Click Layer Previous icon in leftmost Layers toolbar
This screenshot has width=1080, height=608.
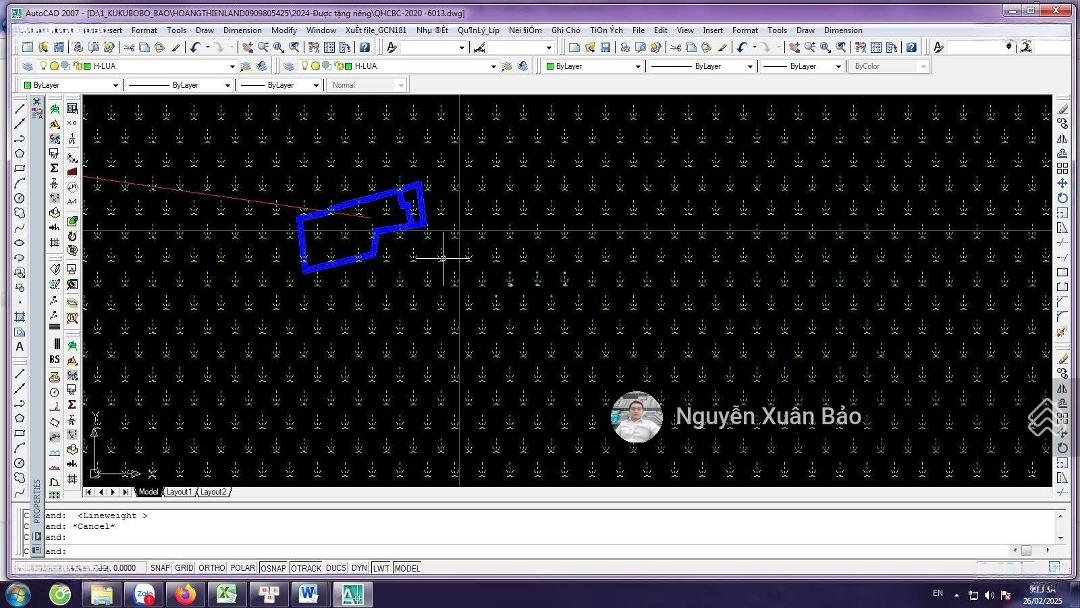[261, 66]
